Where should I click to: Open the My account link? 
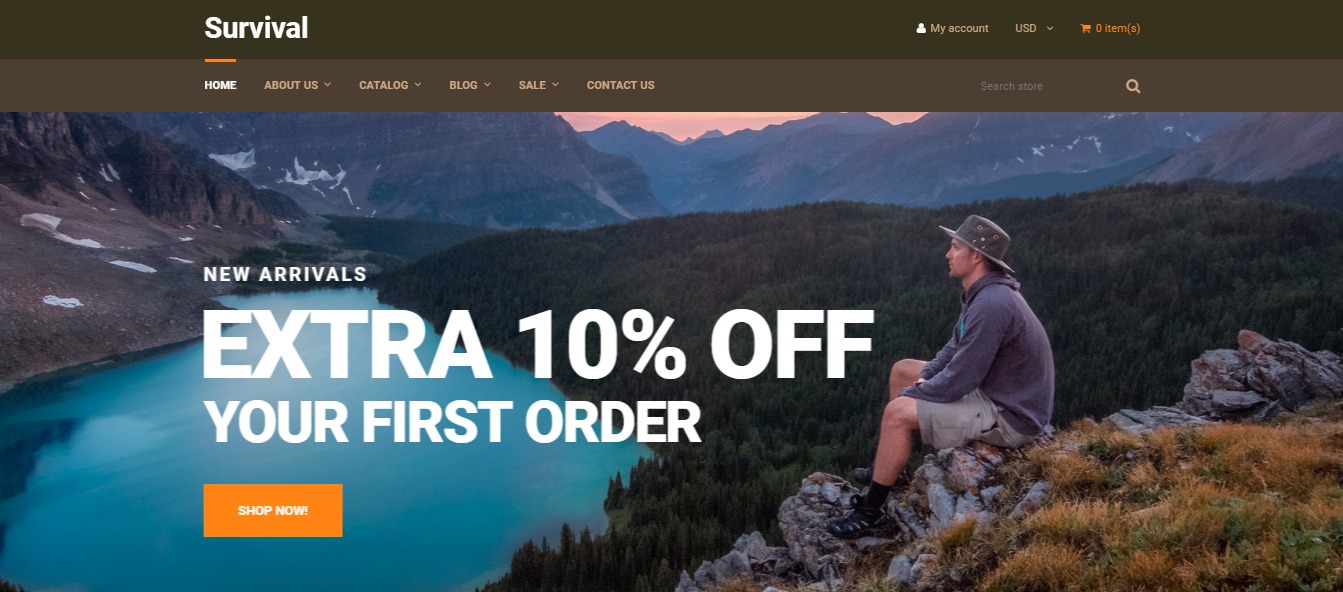(x=959, y=28)
